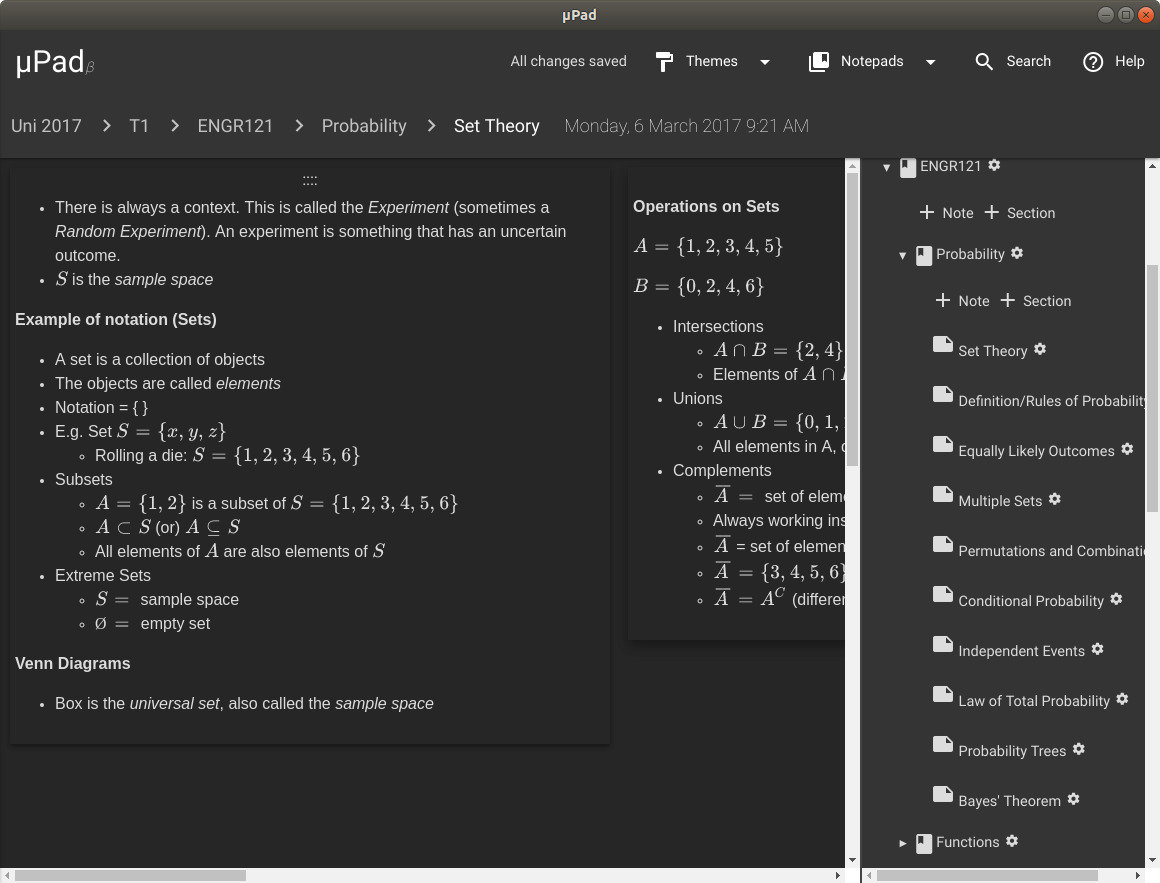
Task: Click the sidebar vertical scrollbar thumb
Action: pos(1152,388)
